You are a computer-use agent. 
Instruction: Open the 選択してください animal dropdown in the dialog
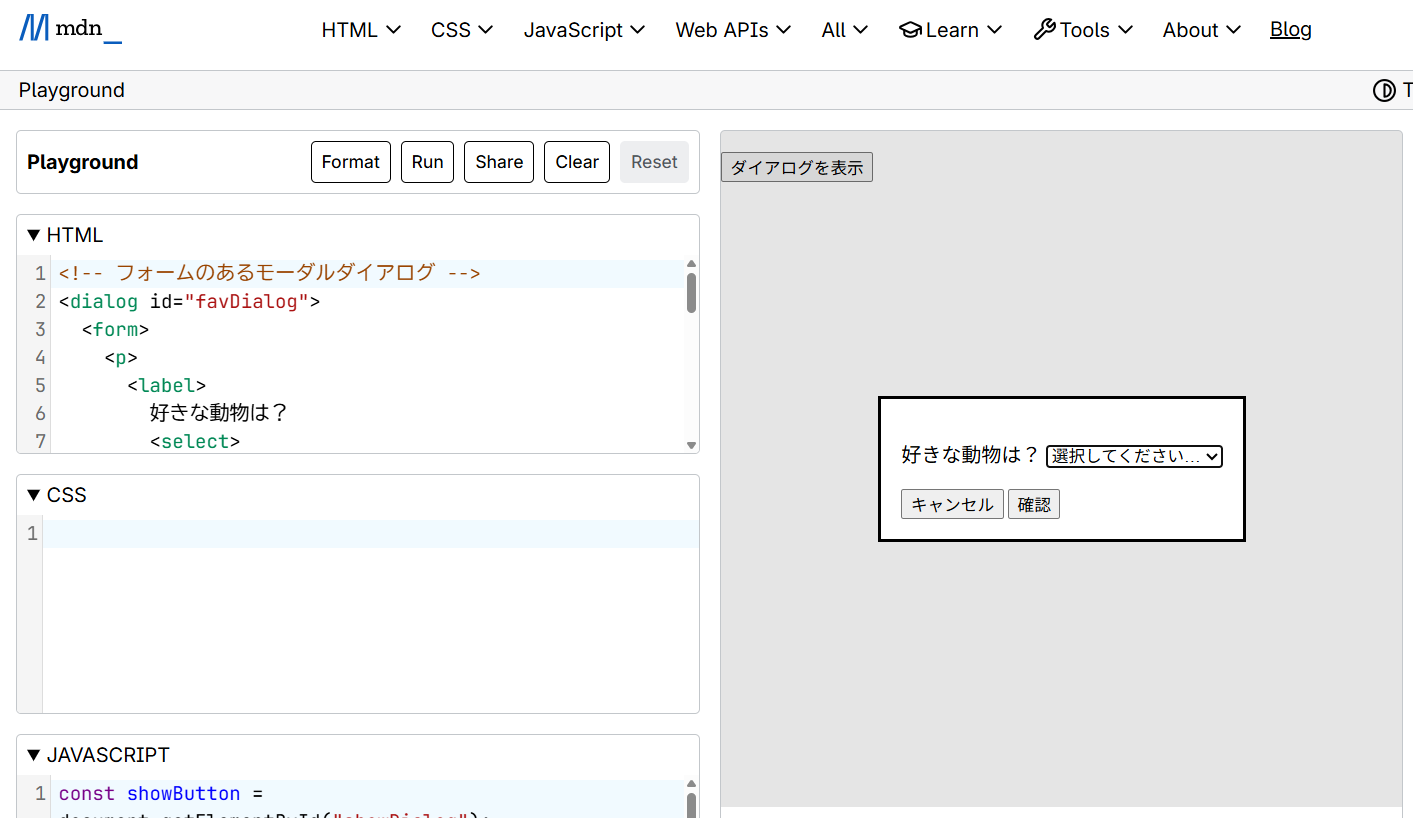[x=1134, y=456]
